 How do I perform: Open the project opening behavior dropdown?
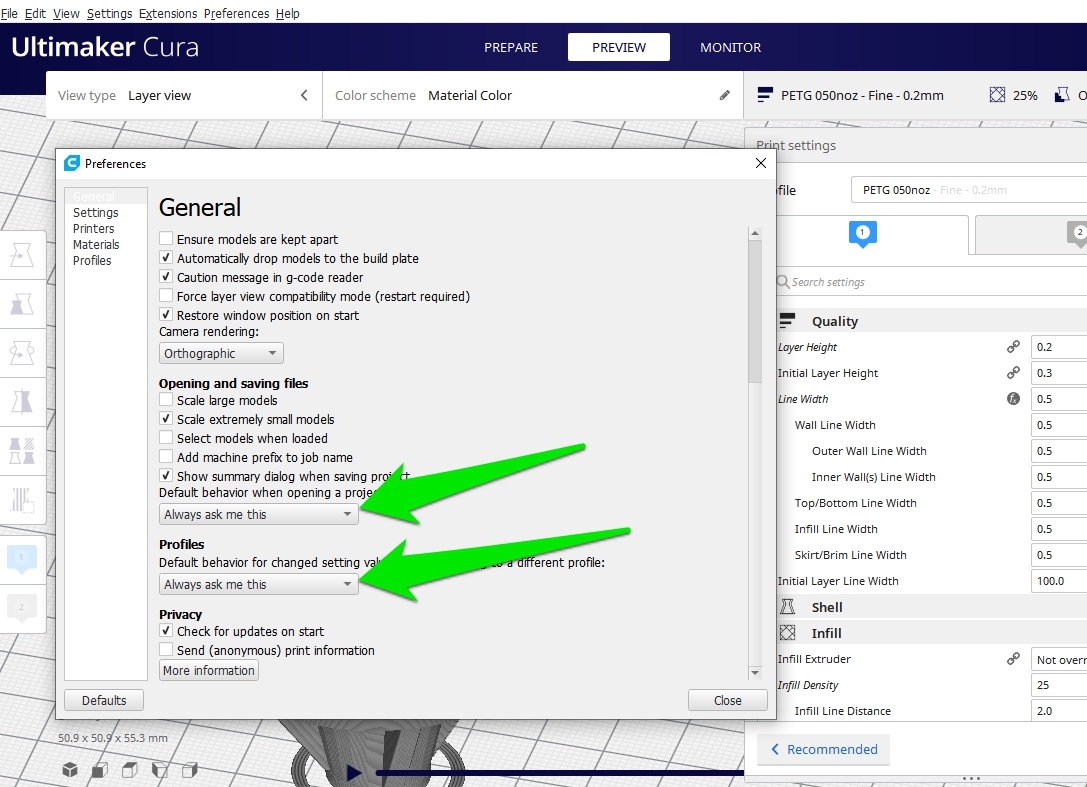[258, 514]
